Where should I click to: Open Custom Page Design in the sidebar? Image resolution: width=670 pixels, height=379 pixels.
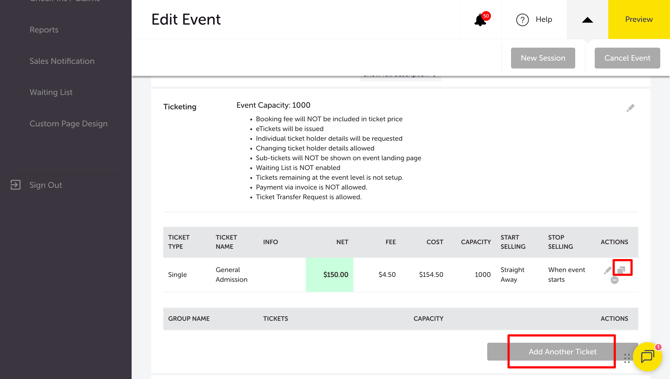(68, 123)
